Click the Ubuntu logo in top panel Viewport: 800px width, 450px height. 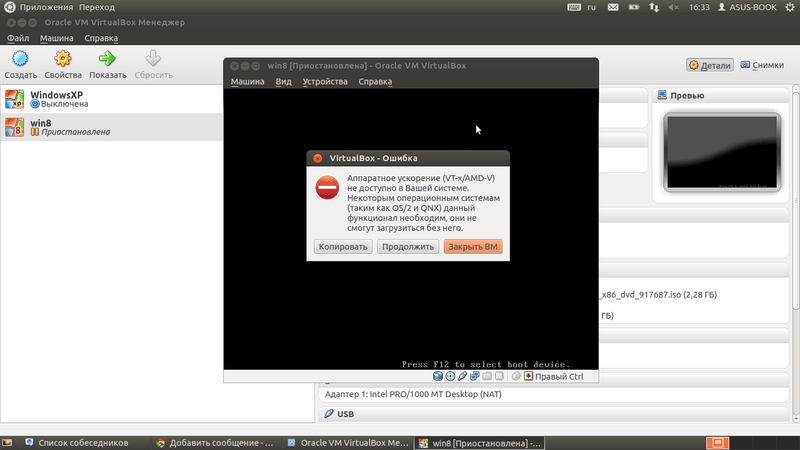(9, 7)
